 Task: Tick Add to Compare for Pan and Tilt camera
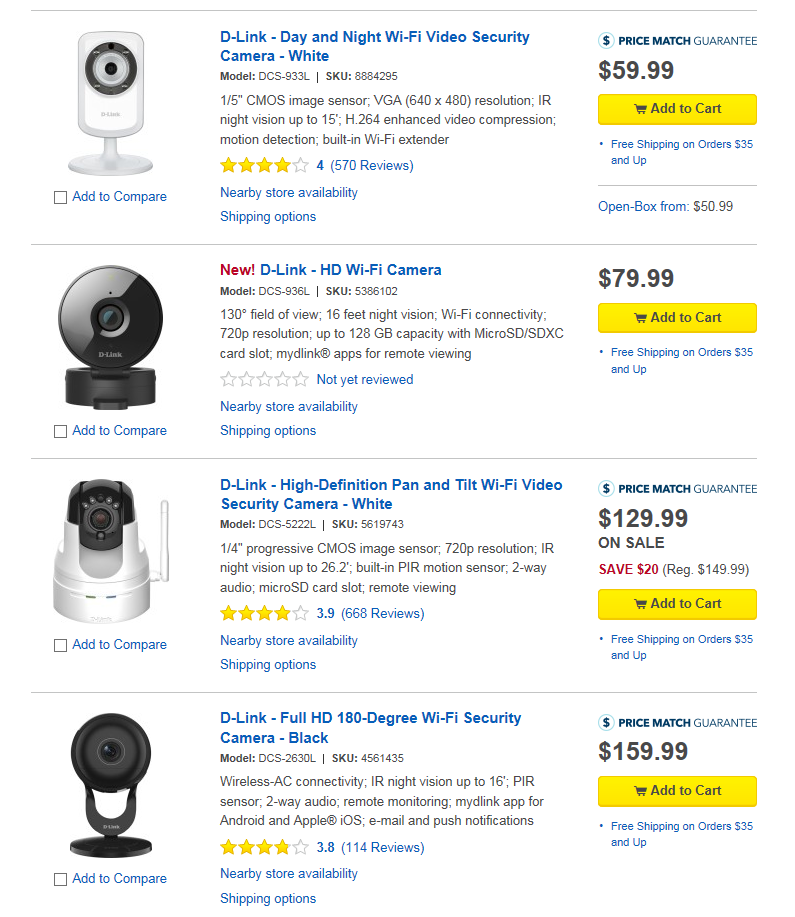[60, 646]
